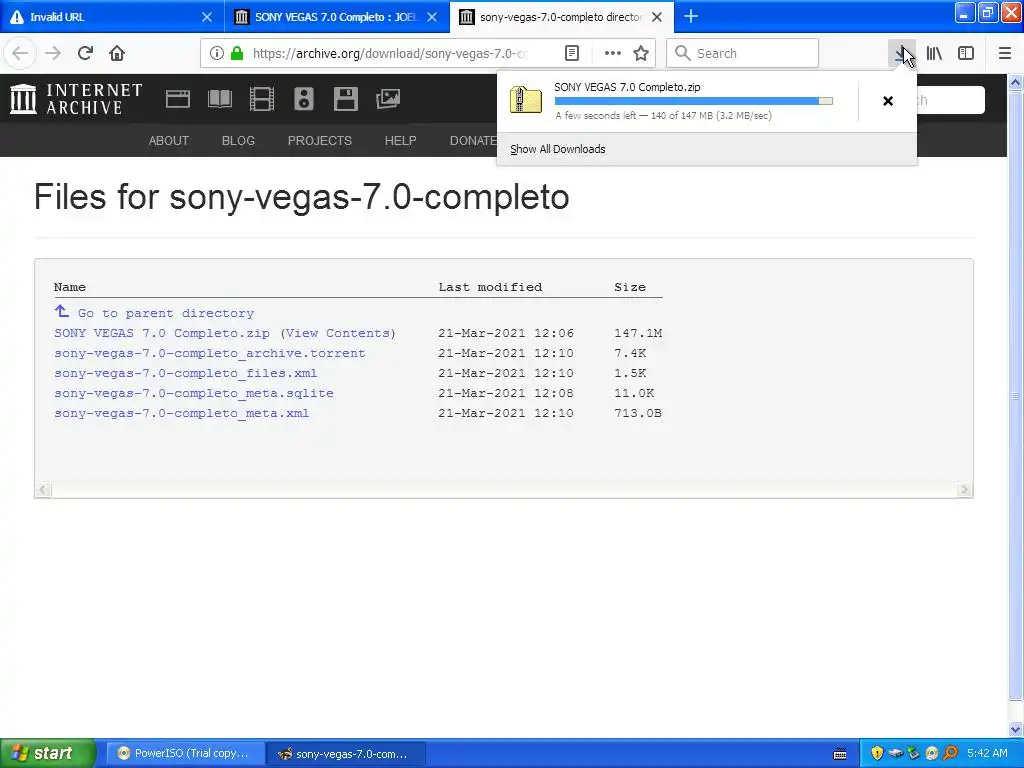Click the parent directory up-arrow icon
1024x768 pixels.
coord(61,312)
